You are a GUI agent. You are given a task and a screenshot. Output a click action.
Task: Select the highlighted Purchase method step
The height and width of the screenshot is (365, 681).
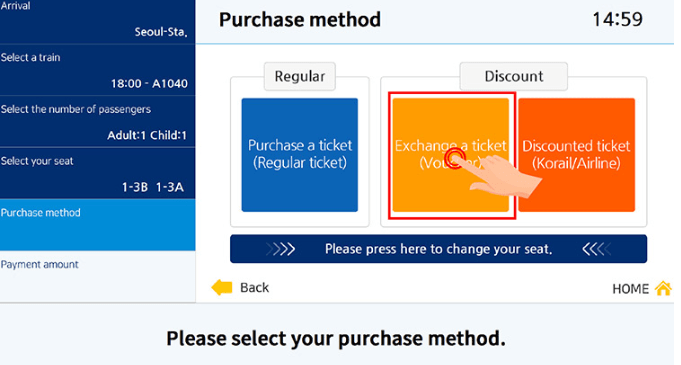(x=97, y=225)
